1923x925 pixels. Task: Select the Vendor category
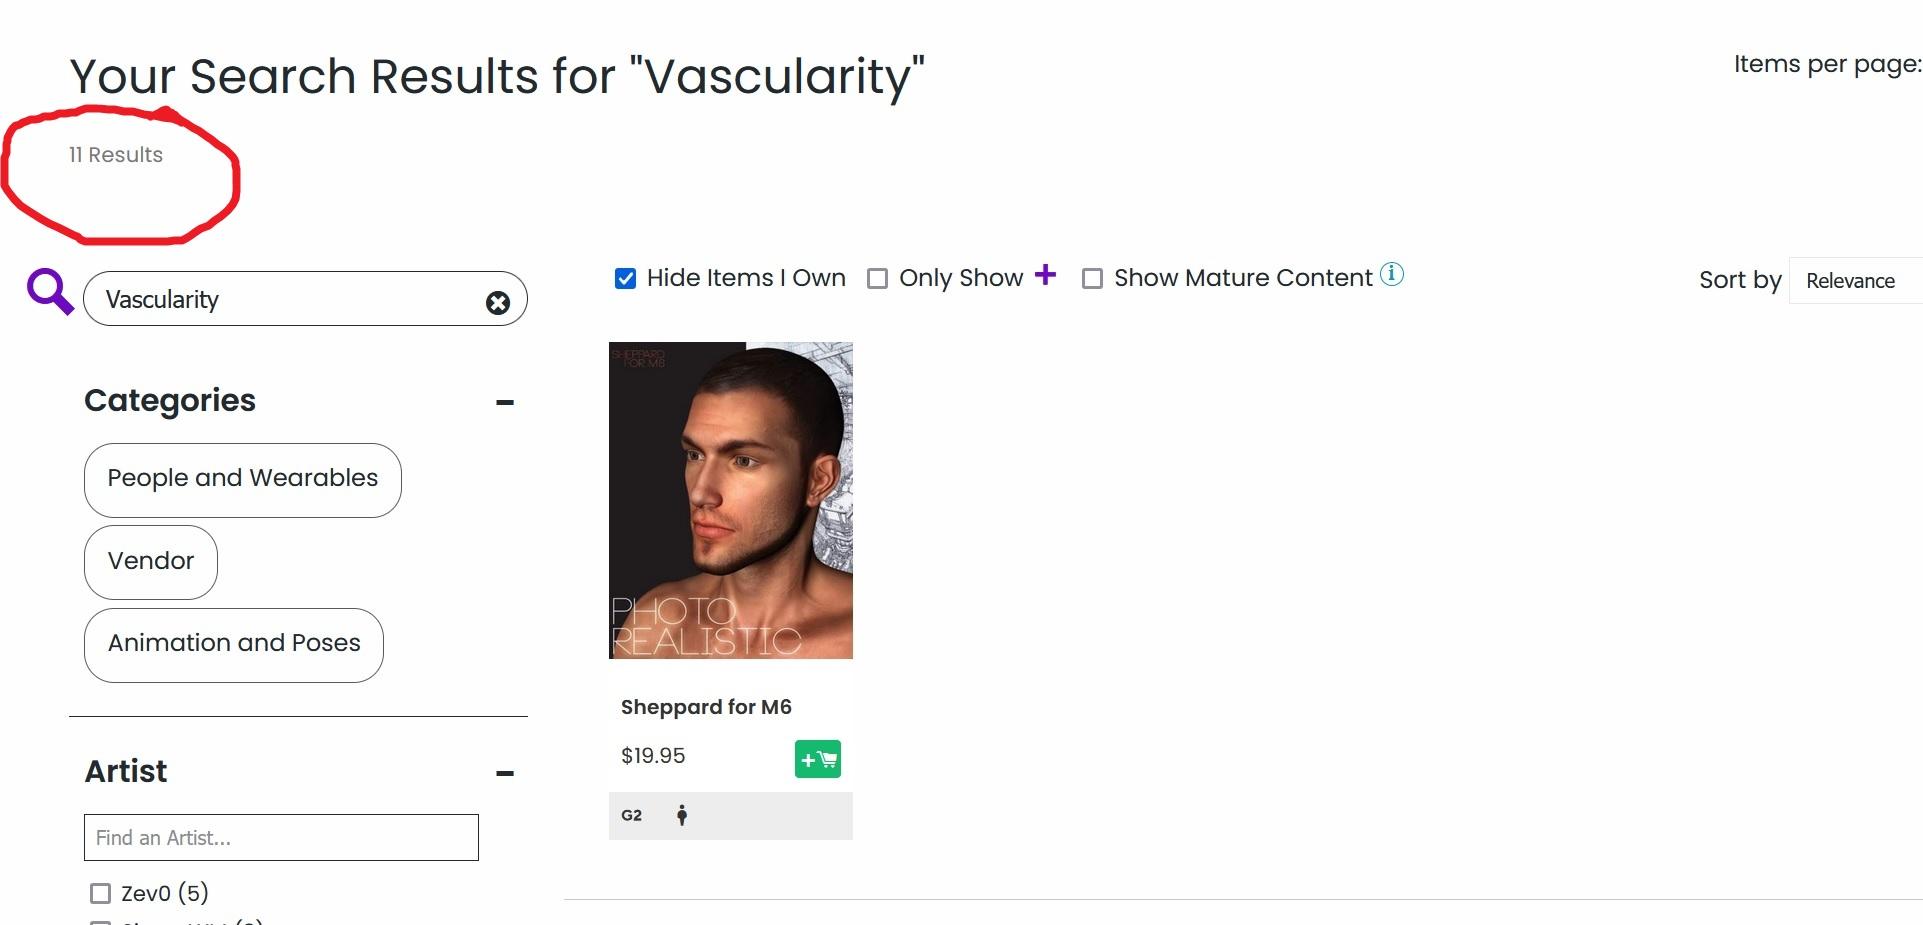click(x=151, y=562)
